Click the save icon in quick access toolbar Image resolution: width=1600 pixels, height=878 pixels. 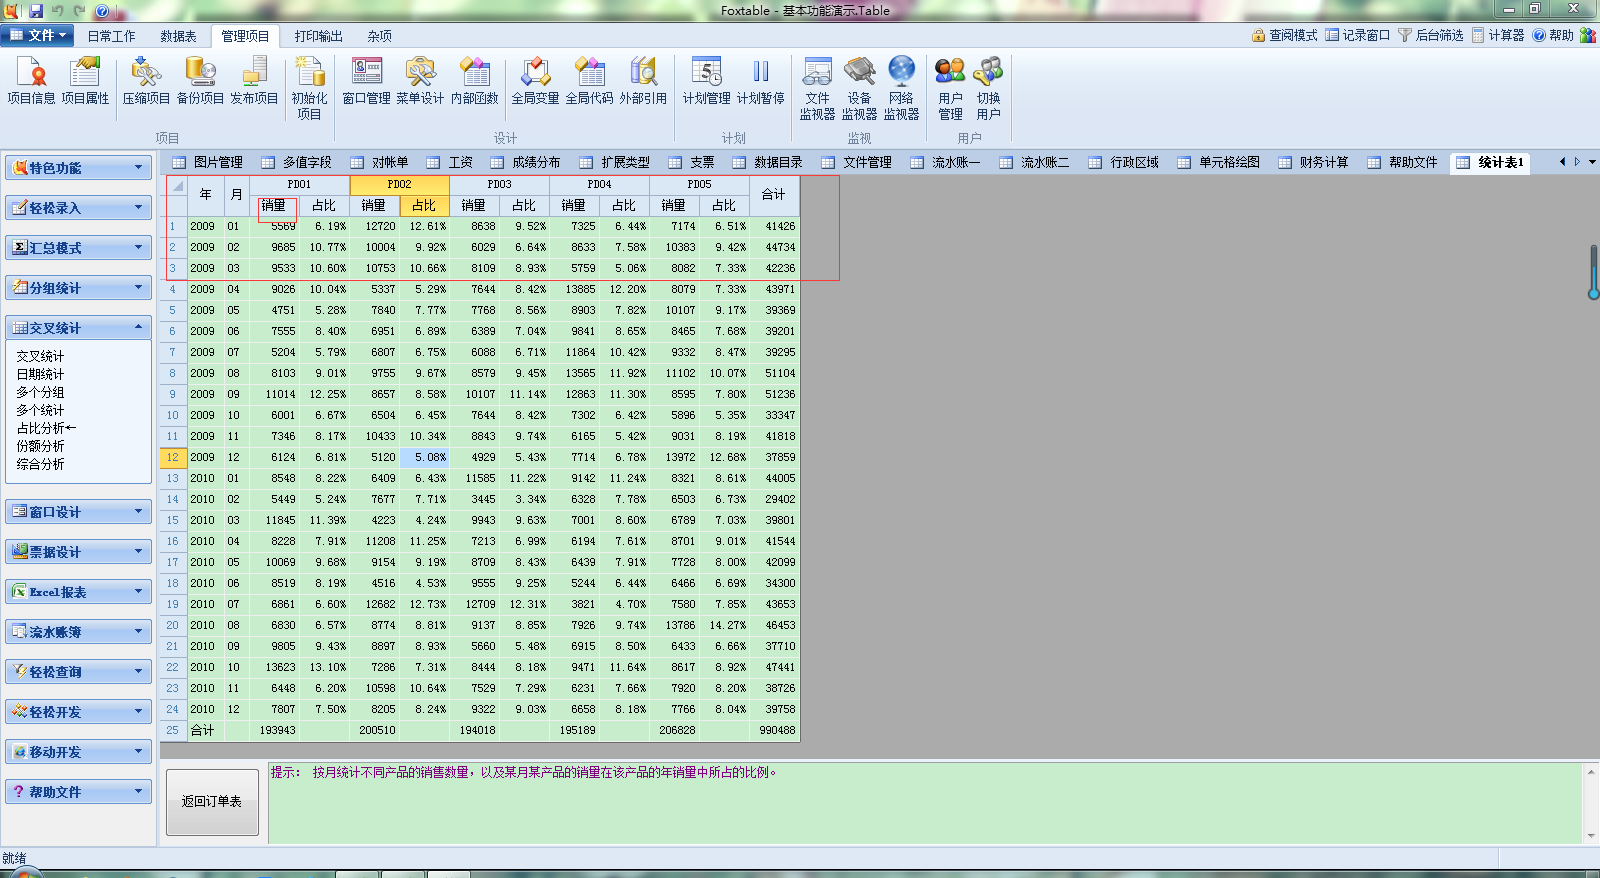click(36, 11)
